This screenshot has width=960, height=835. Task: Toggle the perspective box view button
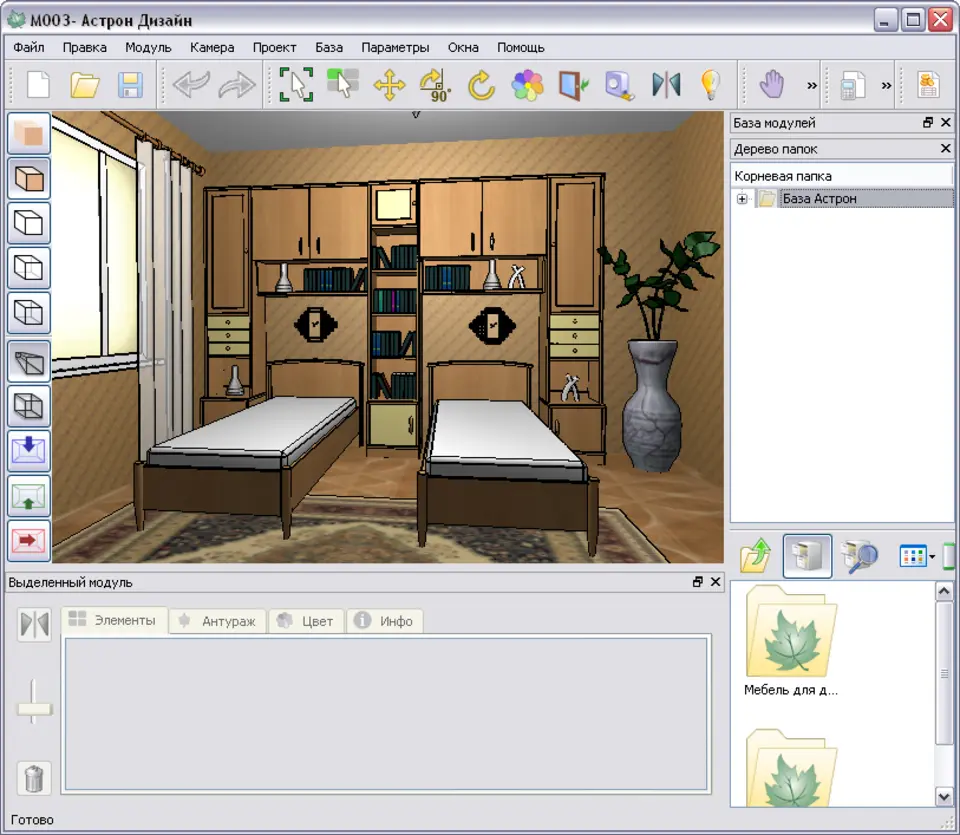click(x=29, y=362)
